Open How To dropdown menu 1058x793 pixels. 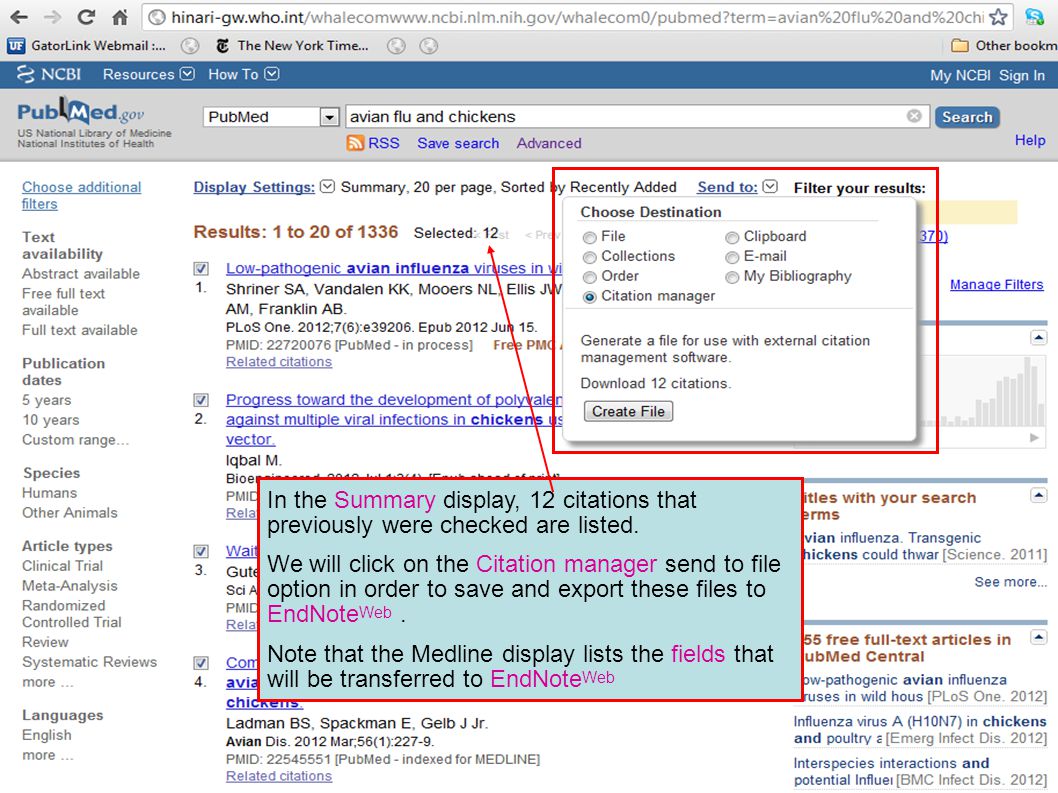[x=244, y=74]
